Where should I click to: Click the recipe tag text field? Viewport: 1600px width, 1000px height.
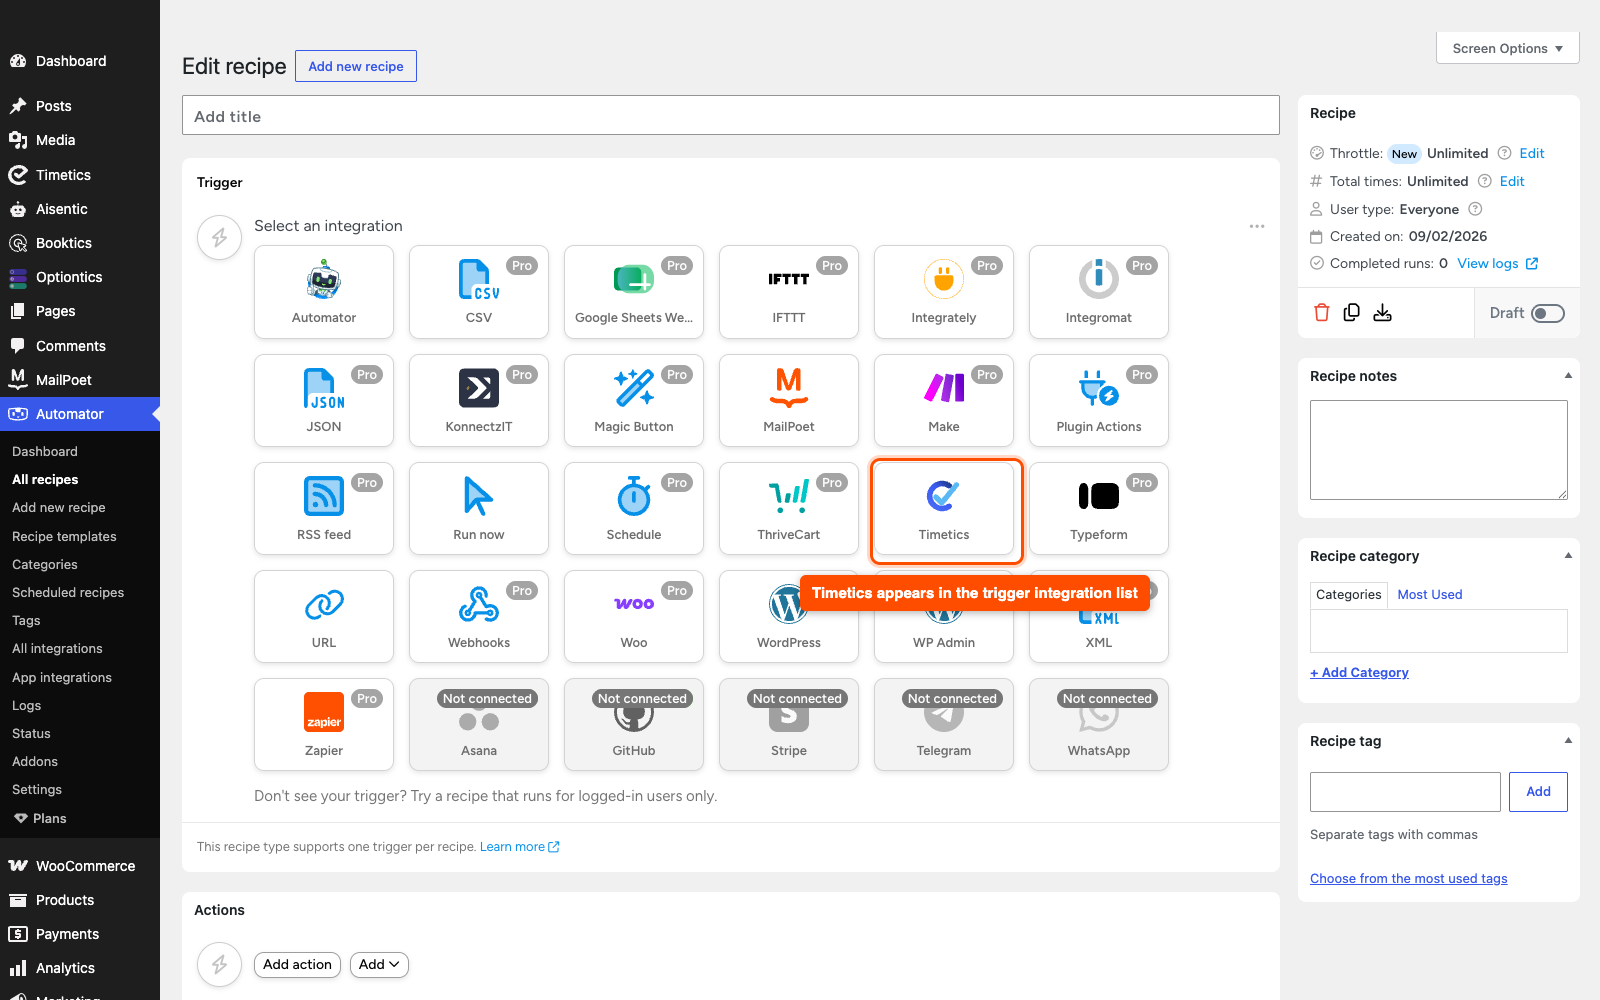click(x=1405, y=791)
